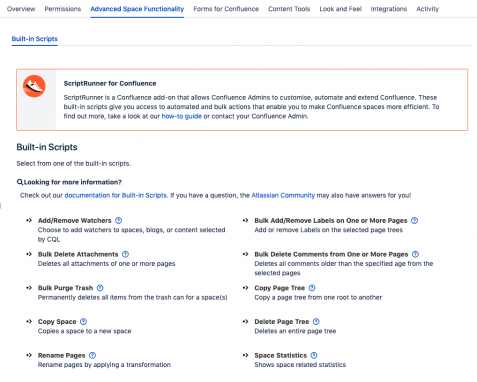Open help icon next to Rename Pages
Screen dimensions: 477x382
pyautogui.click(x=93, y=355)
